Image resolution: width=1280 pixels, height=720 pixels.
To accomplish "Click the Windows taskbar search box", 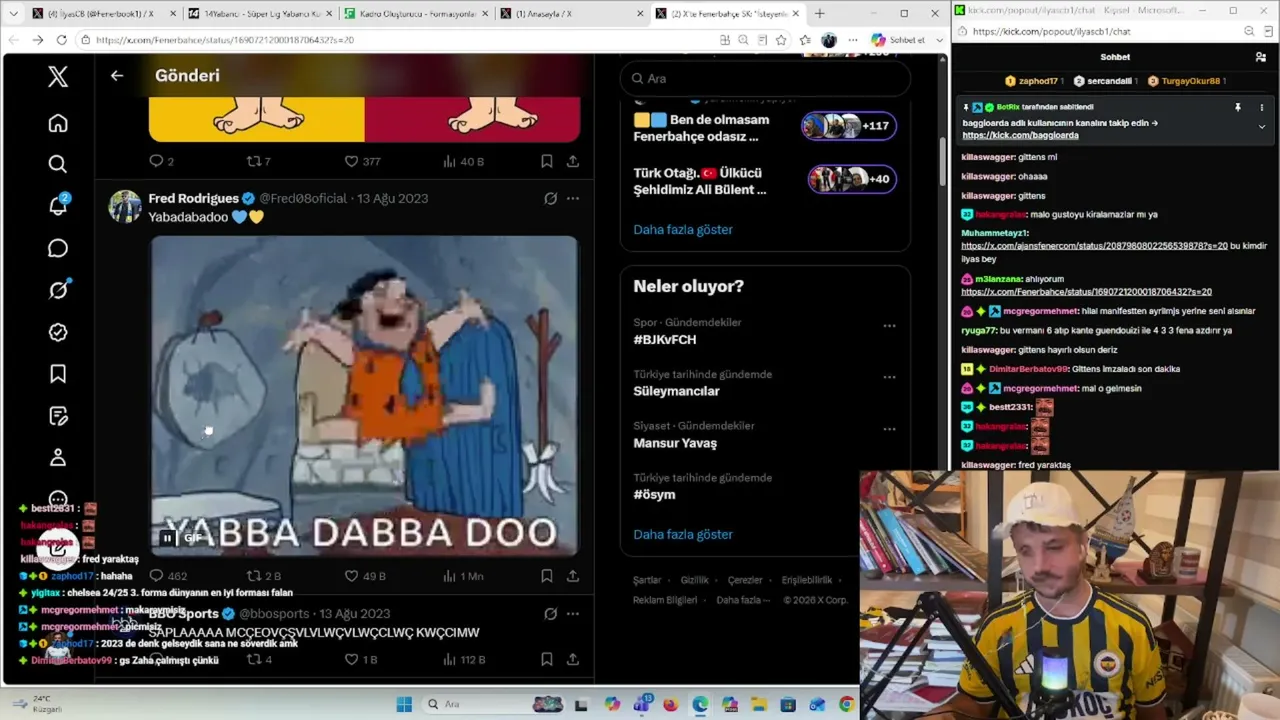I will pos(494,704).
